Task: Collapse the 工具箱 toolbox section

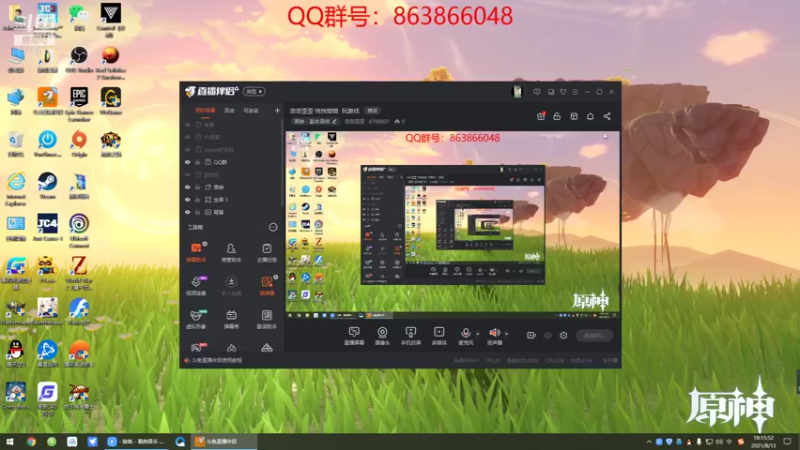Action: click(273, 227)
